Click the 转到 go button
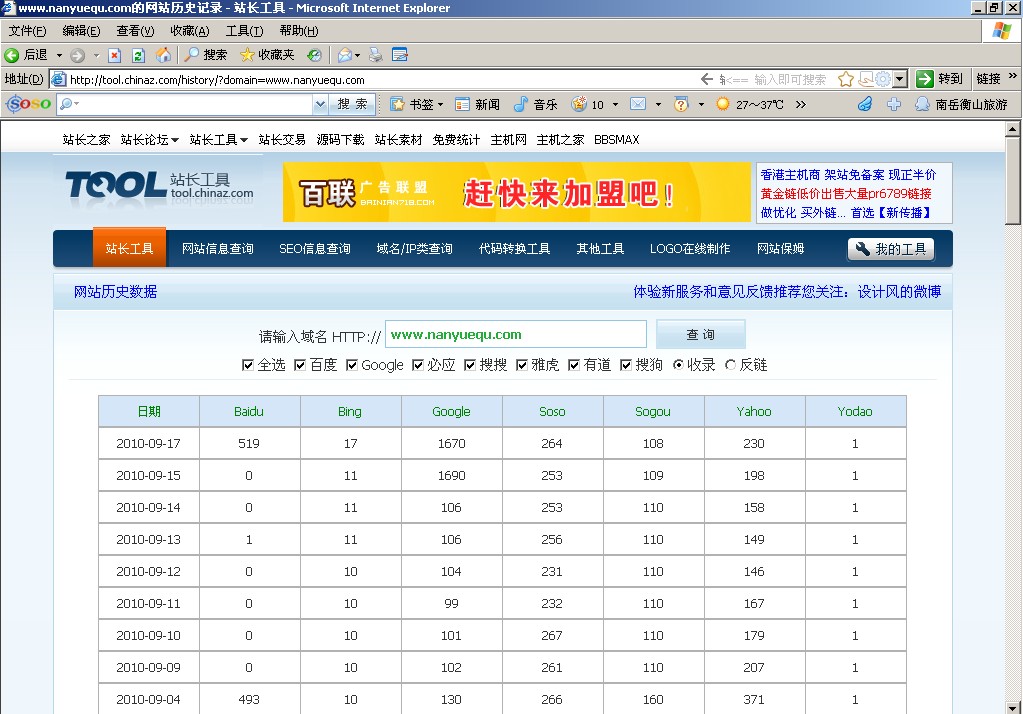The height and width of the screenshot is (714, 1023). [939, 79]
